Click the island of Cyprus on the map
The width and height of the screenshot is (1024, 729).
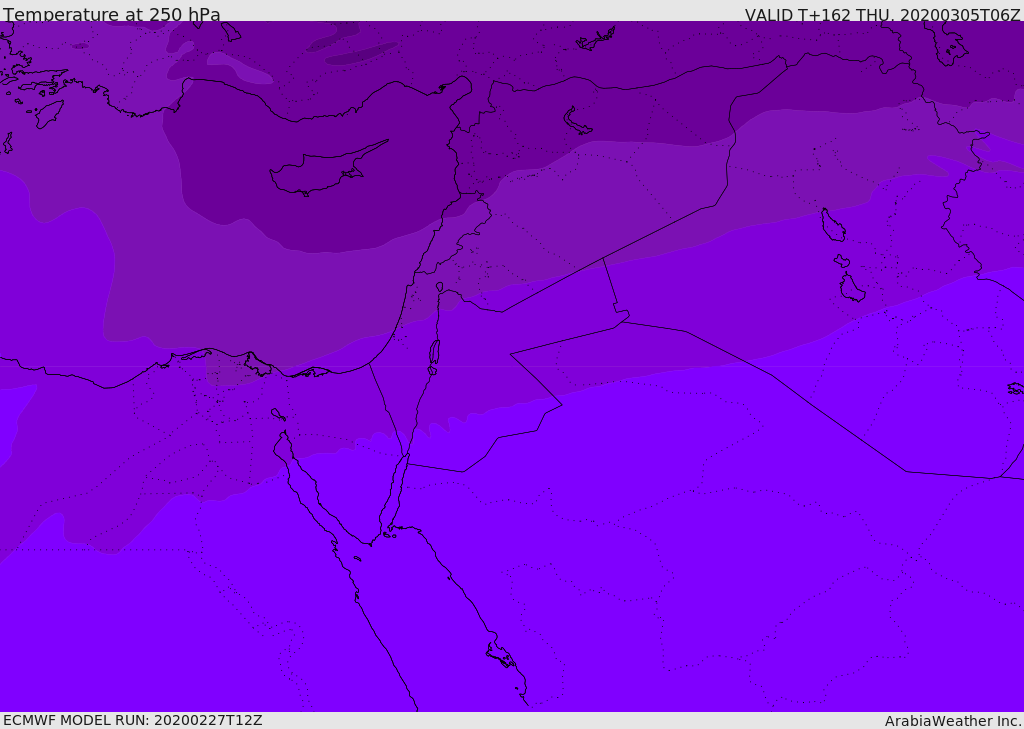click(x=327, y=170)
